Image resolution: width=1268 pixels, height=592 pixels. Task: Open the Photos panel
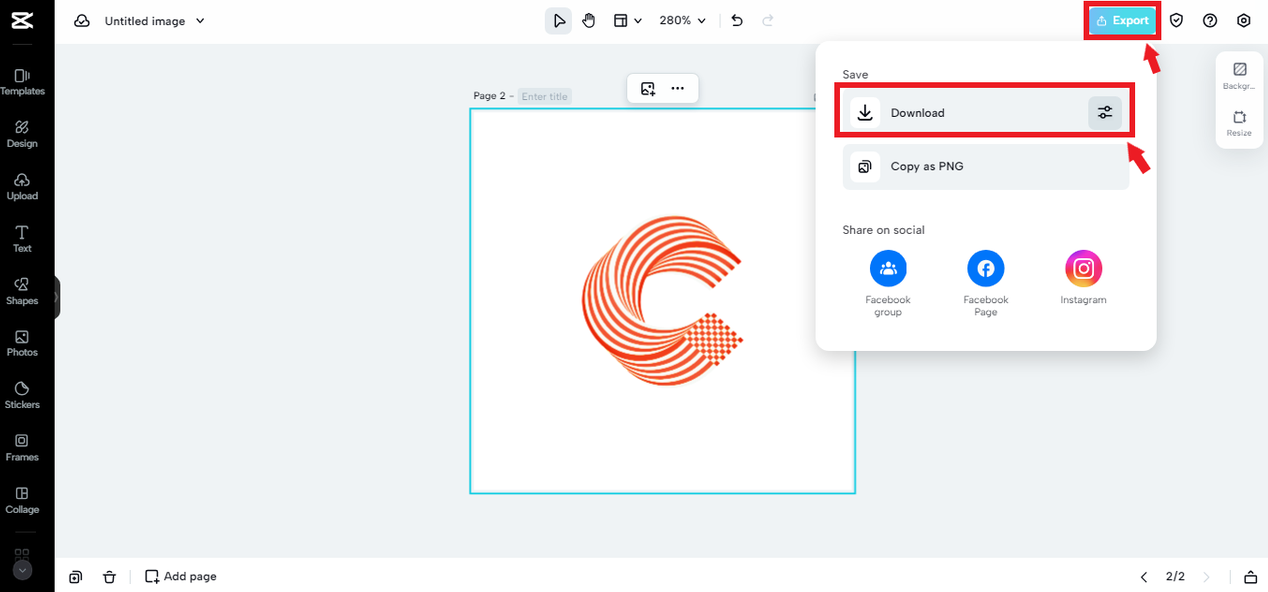[x=22, y=343]
